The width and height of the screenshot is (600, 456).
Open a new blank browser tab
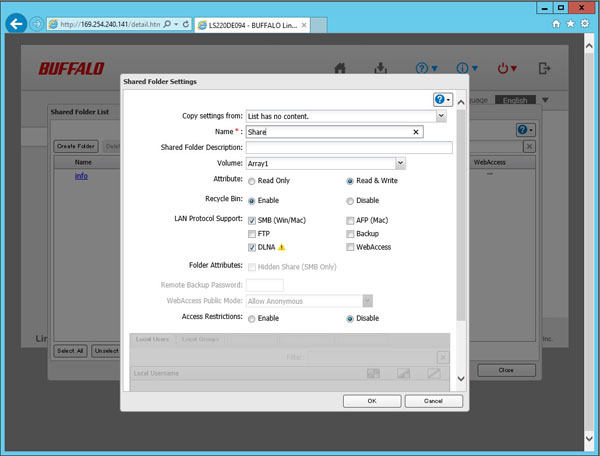pyautogui.click(x=319, y=25)
